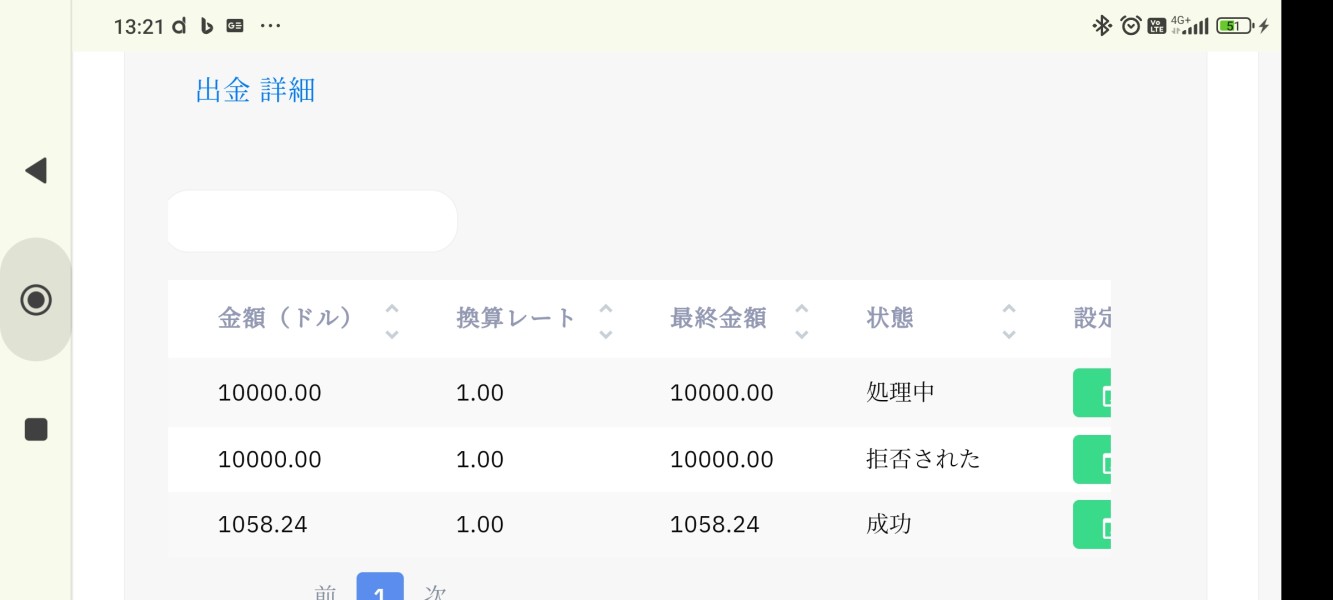1333x600 pixels.
Task: Select the 拒否された status cell
Action: pyautogui.click(x=923, y=460)
